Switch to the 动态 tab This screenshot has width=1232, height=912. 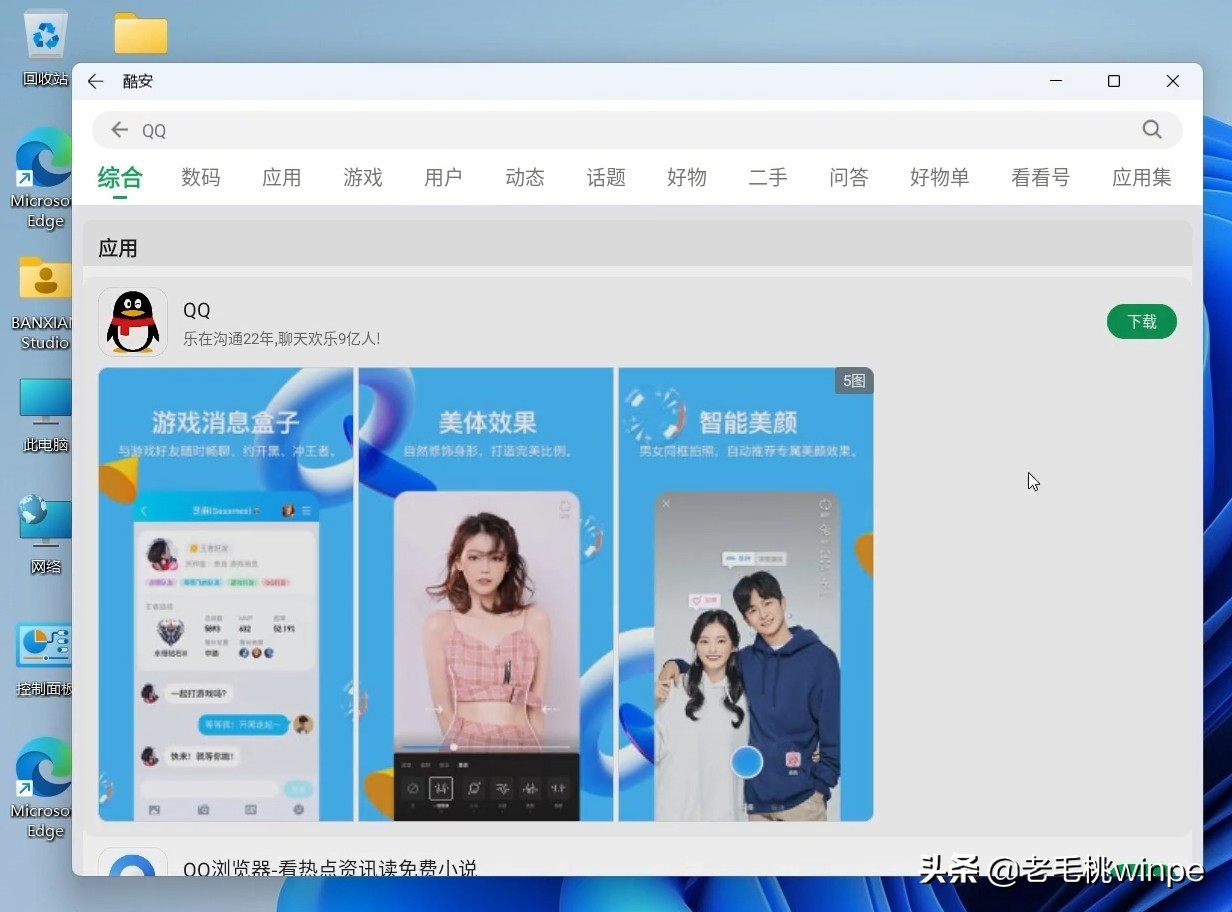[525, 178]
